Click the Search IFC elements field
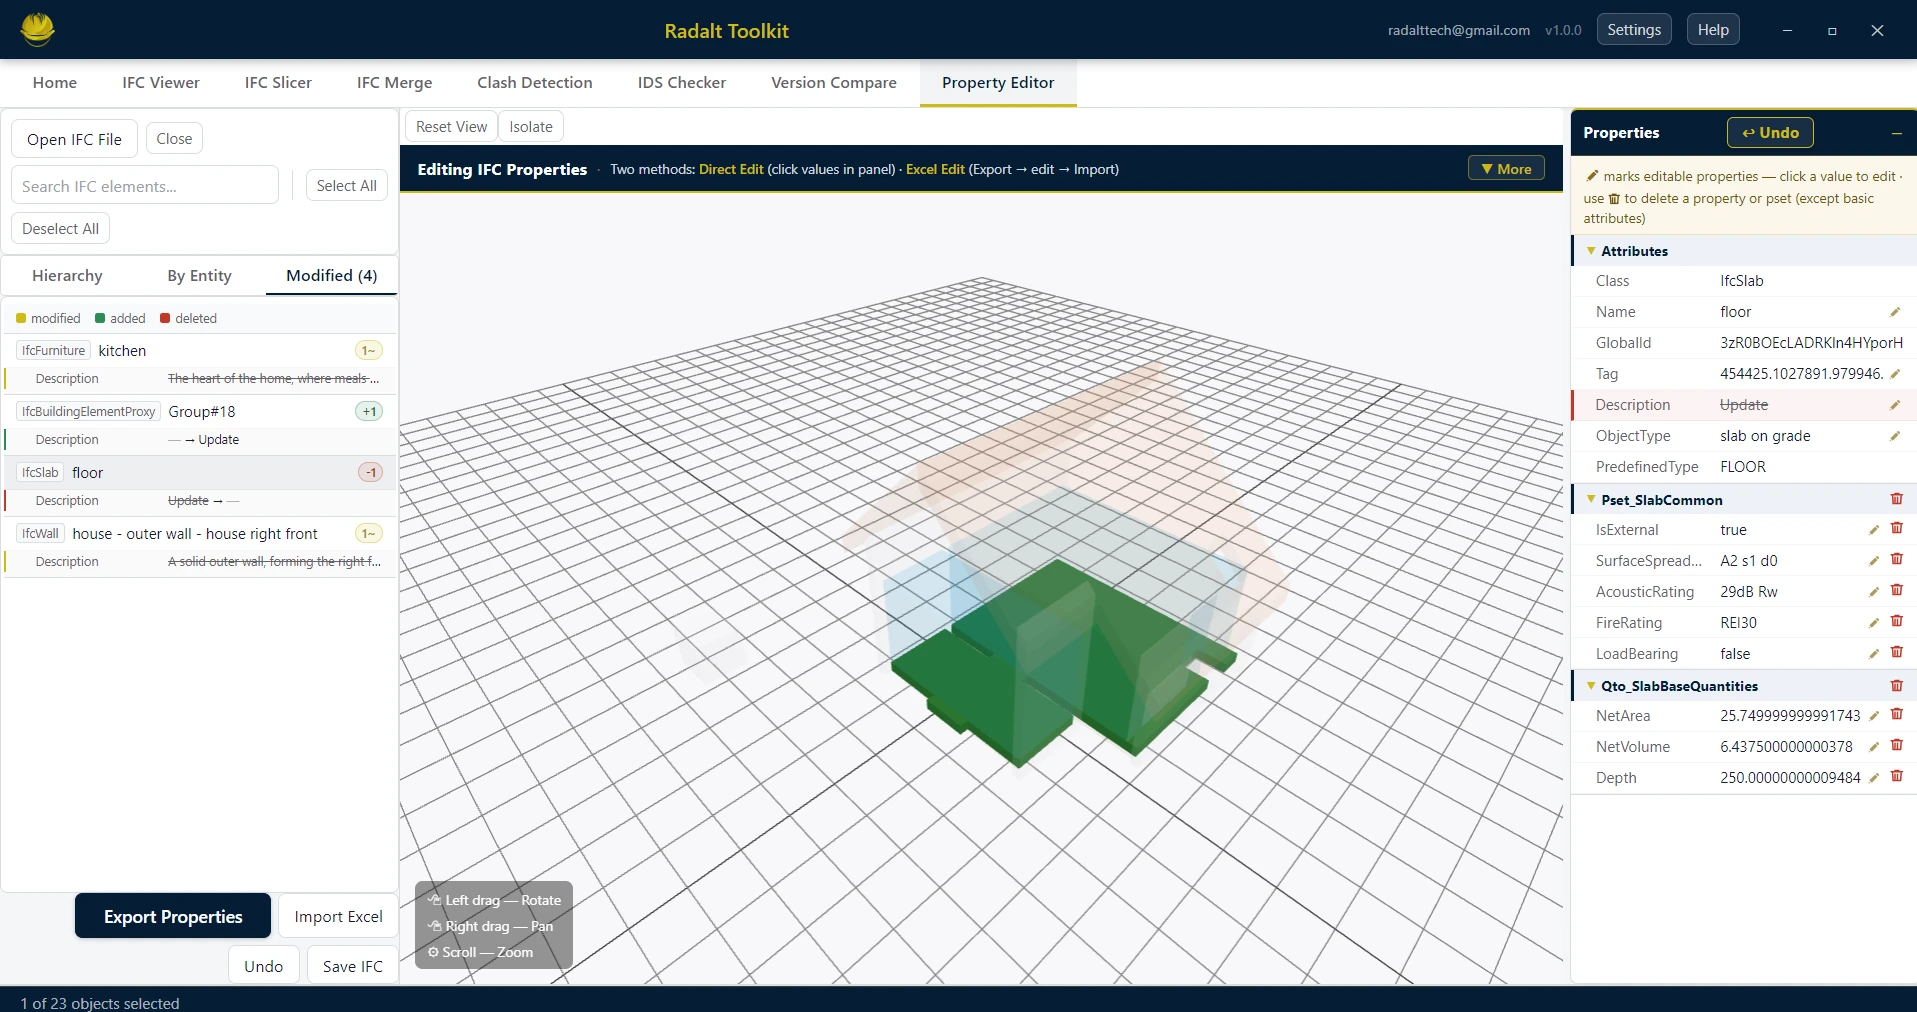 click(x=144, y=186)
